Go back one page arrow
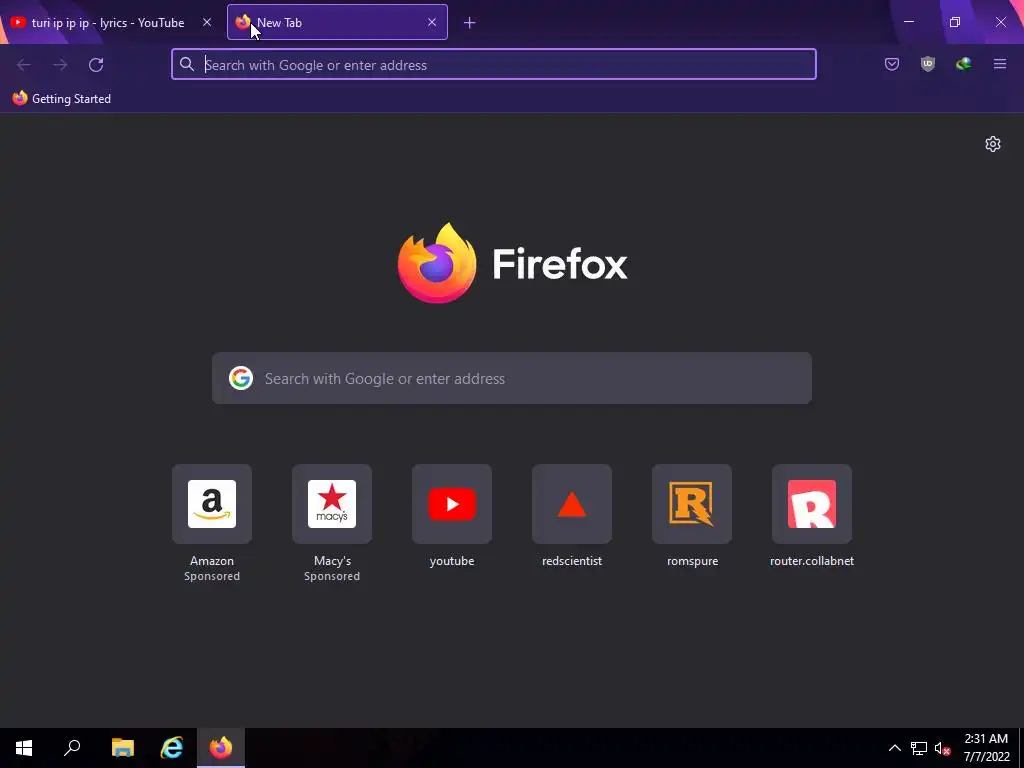This screenshot has width=1024, height=768. click(x=24, y=65)
